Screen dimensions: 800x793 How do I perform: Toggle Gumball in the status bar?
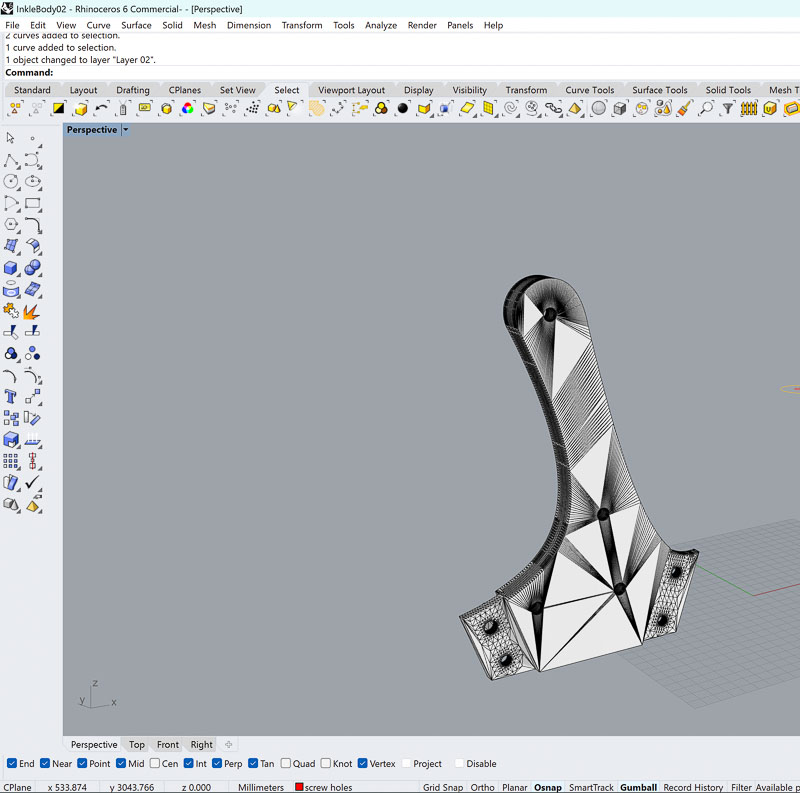[x=638, y=787]
